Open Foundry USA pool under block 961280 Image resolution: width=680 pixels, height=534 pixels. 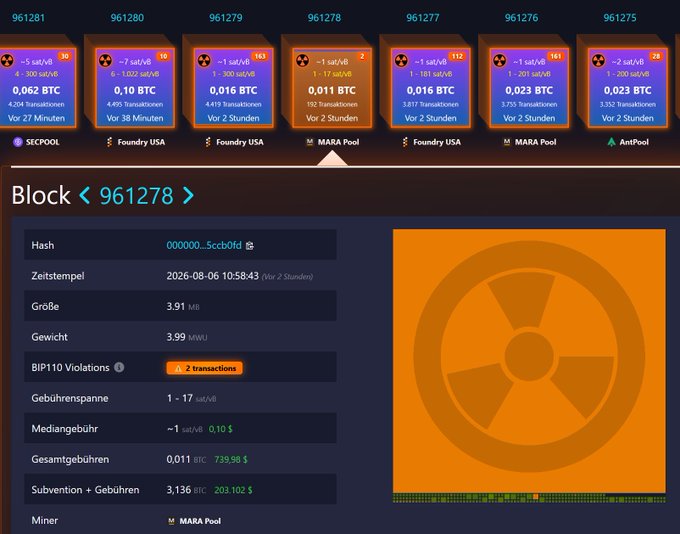click(136, 142)
